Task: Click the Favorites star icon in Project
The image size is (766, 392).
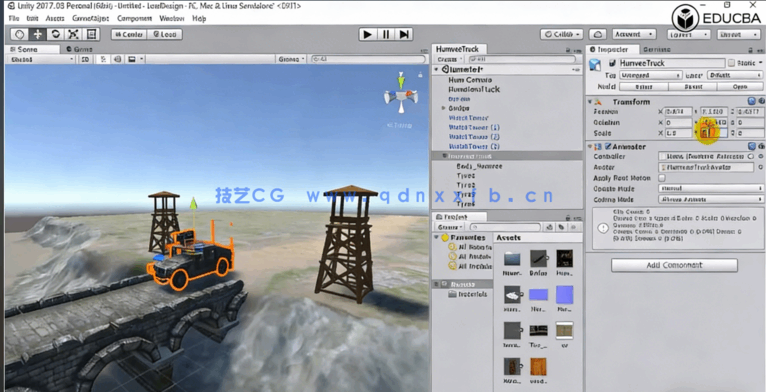Action: [x=445, y=238]
